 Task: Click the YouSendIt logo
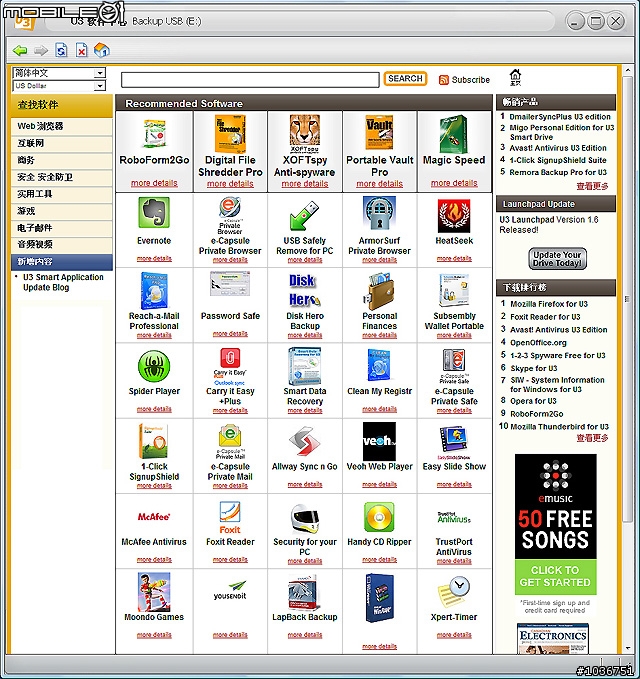230,591
